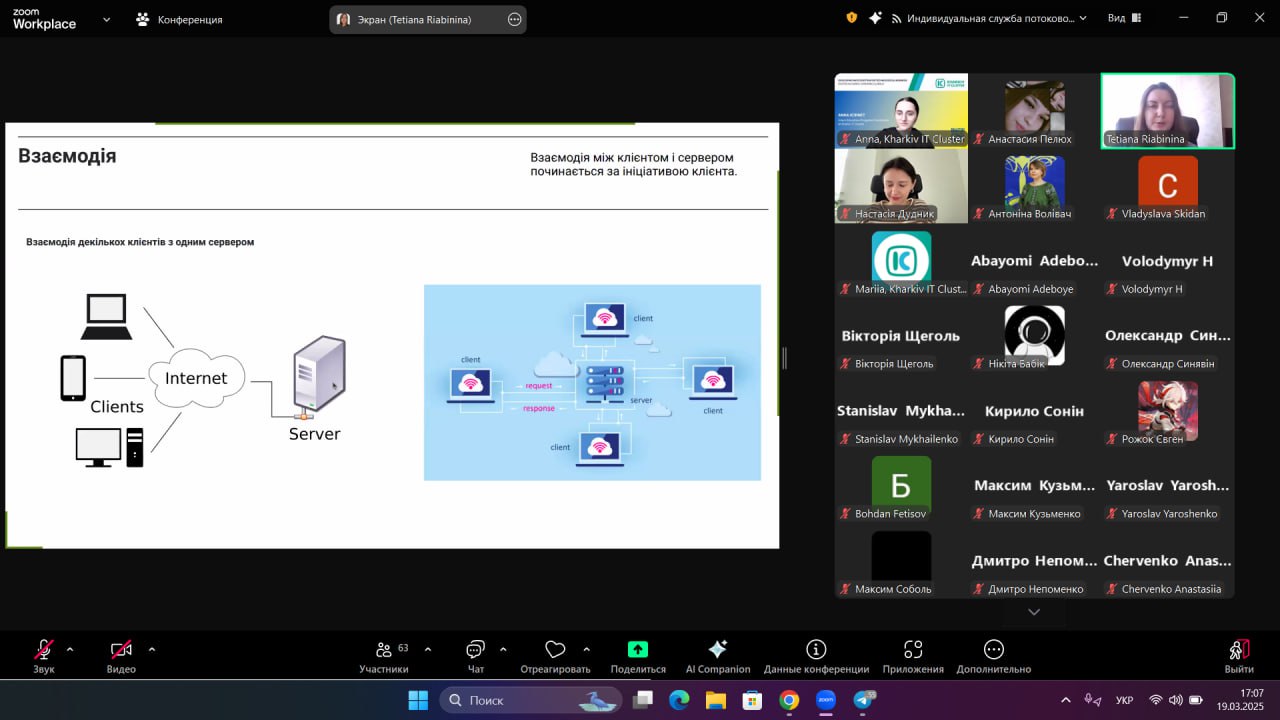Open Conference info icon
The width and height of the screenshot is (1280, 720).
tap(816, 649)
